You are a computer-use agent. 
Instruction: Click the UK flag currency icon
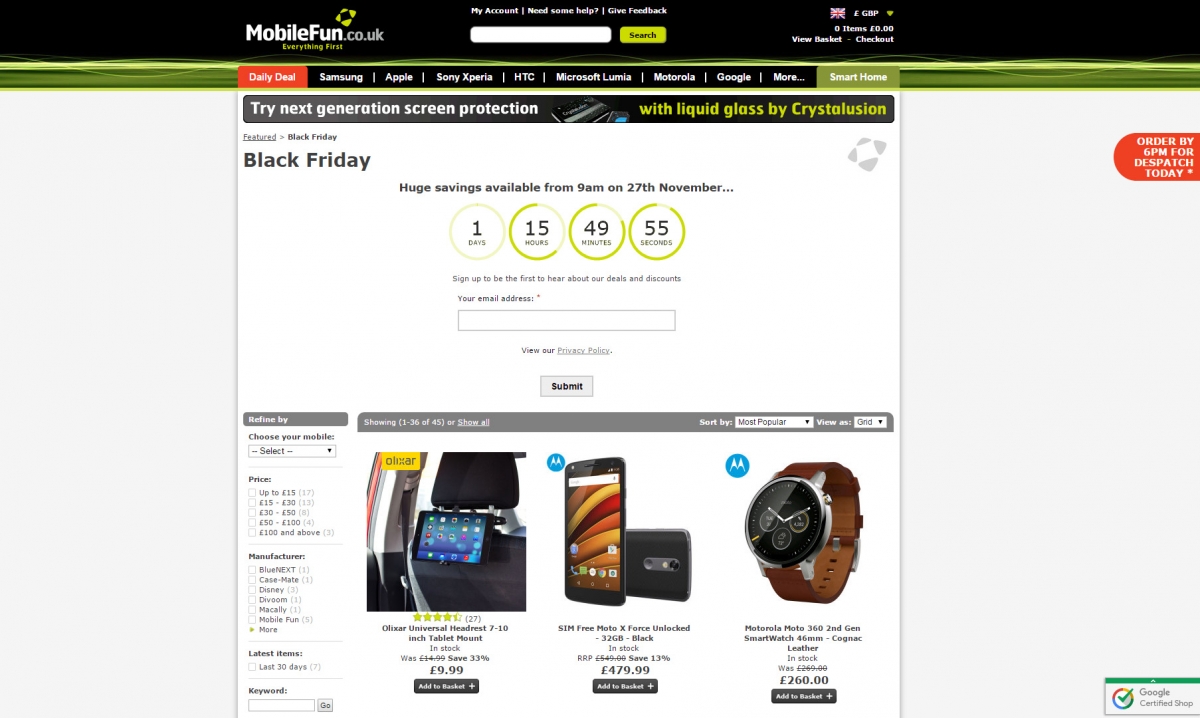838,13
